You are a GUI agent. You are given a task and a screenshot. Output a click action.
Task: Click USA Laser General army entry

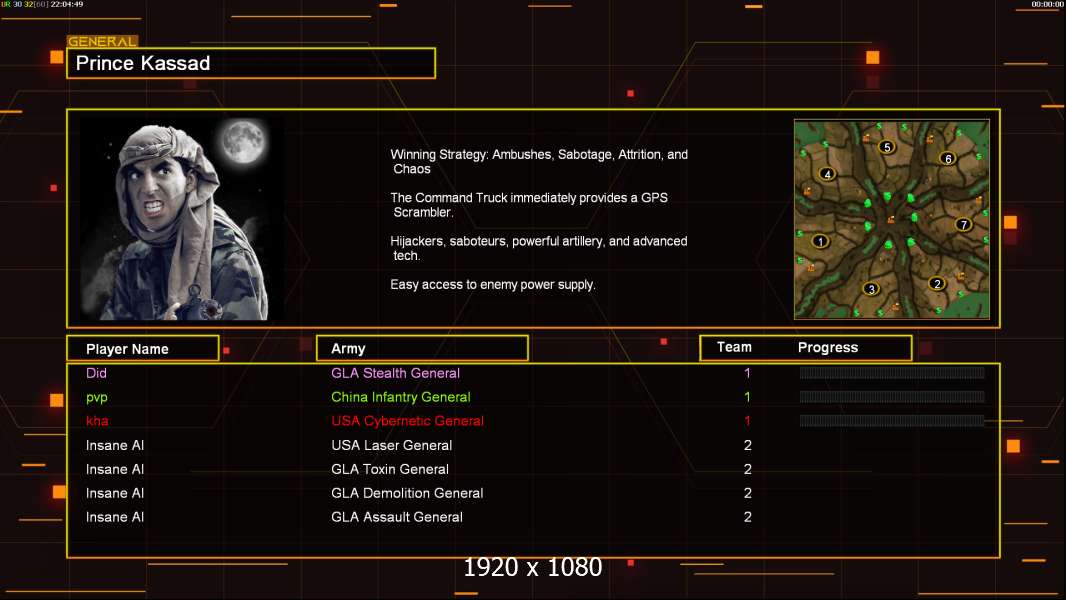[x=392, y=445]
